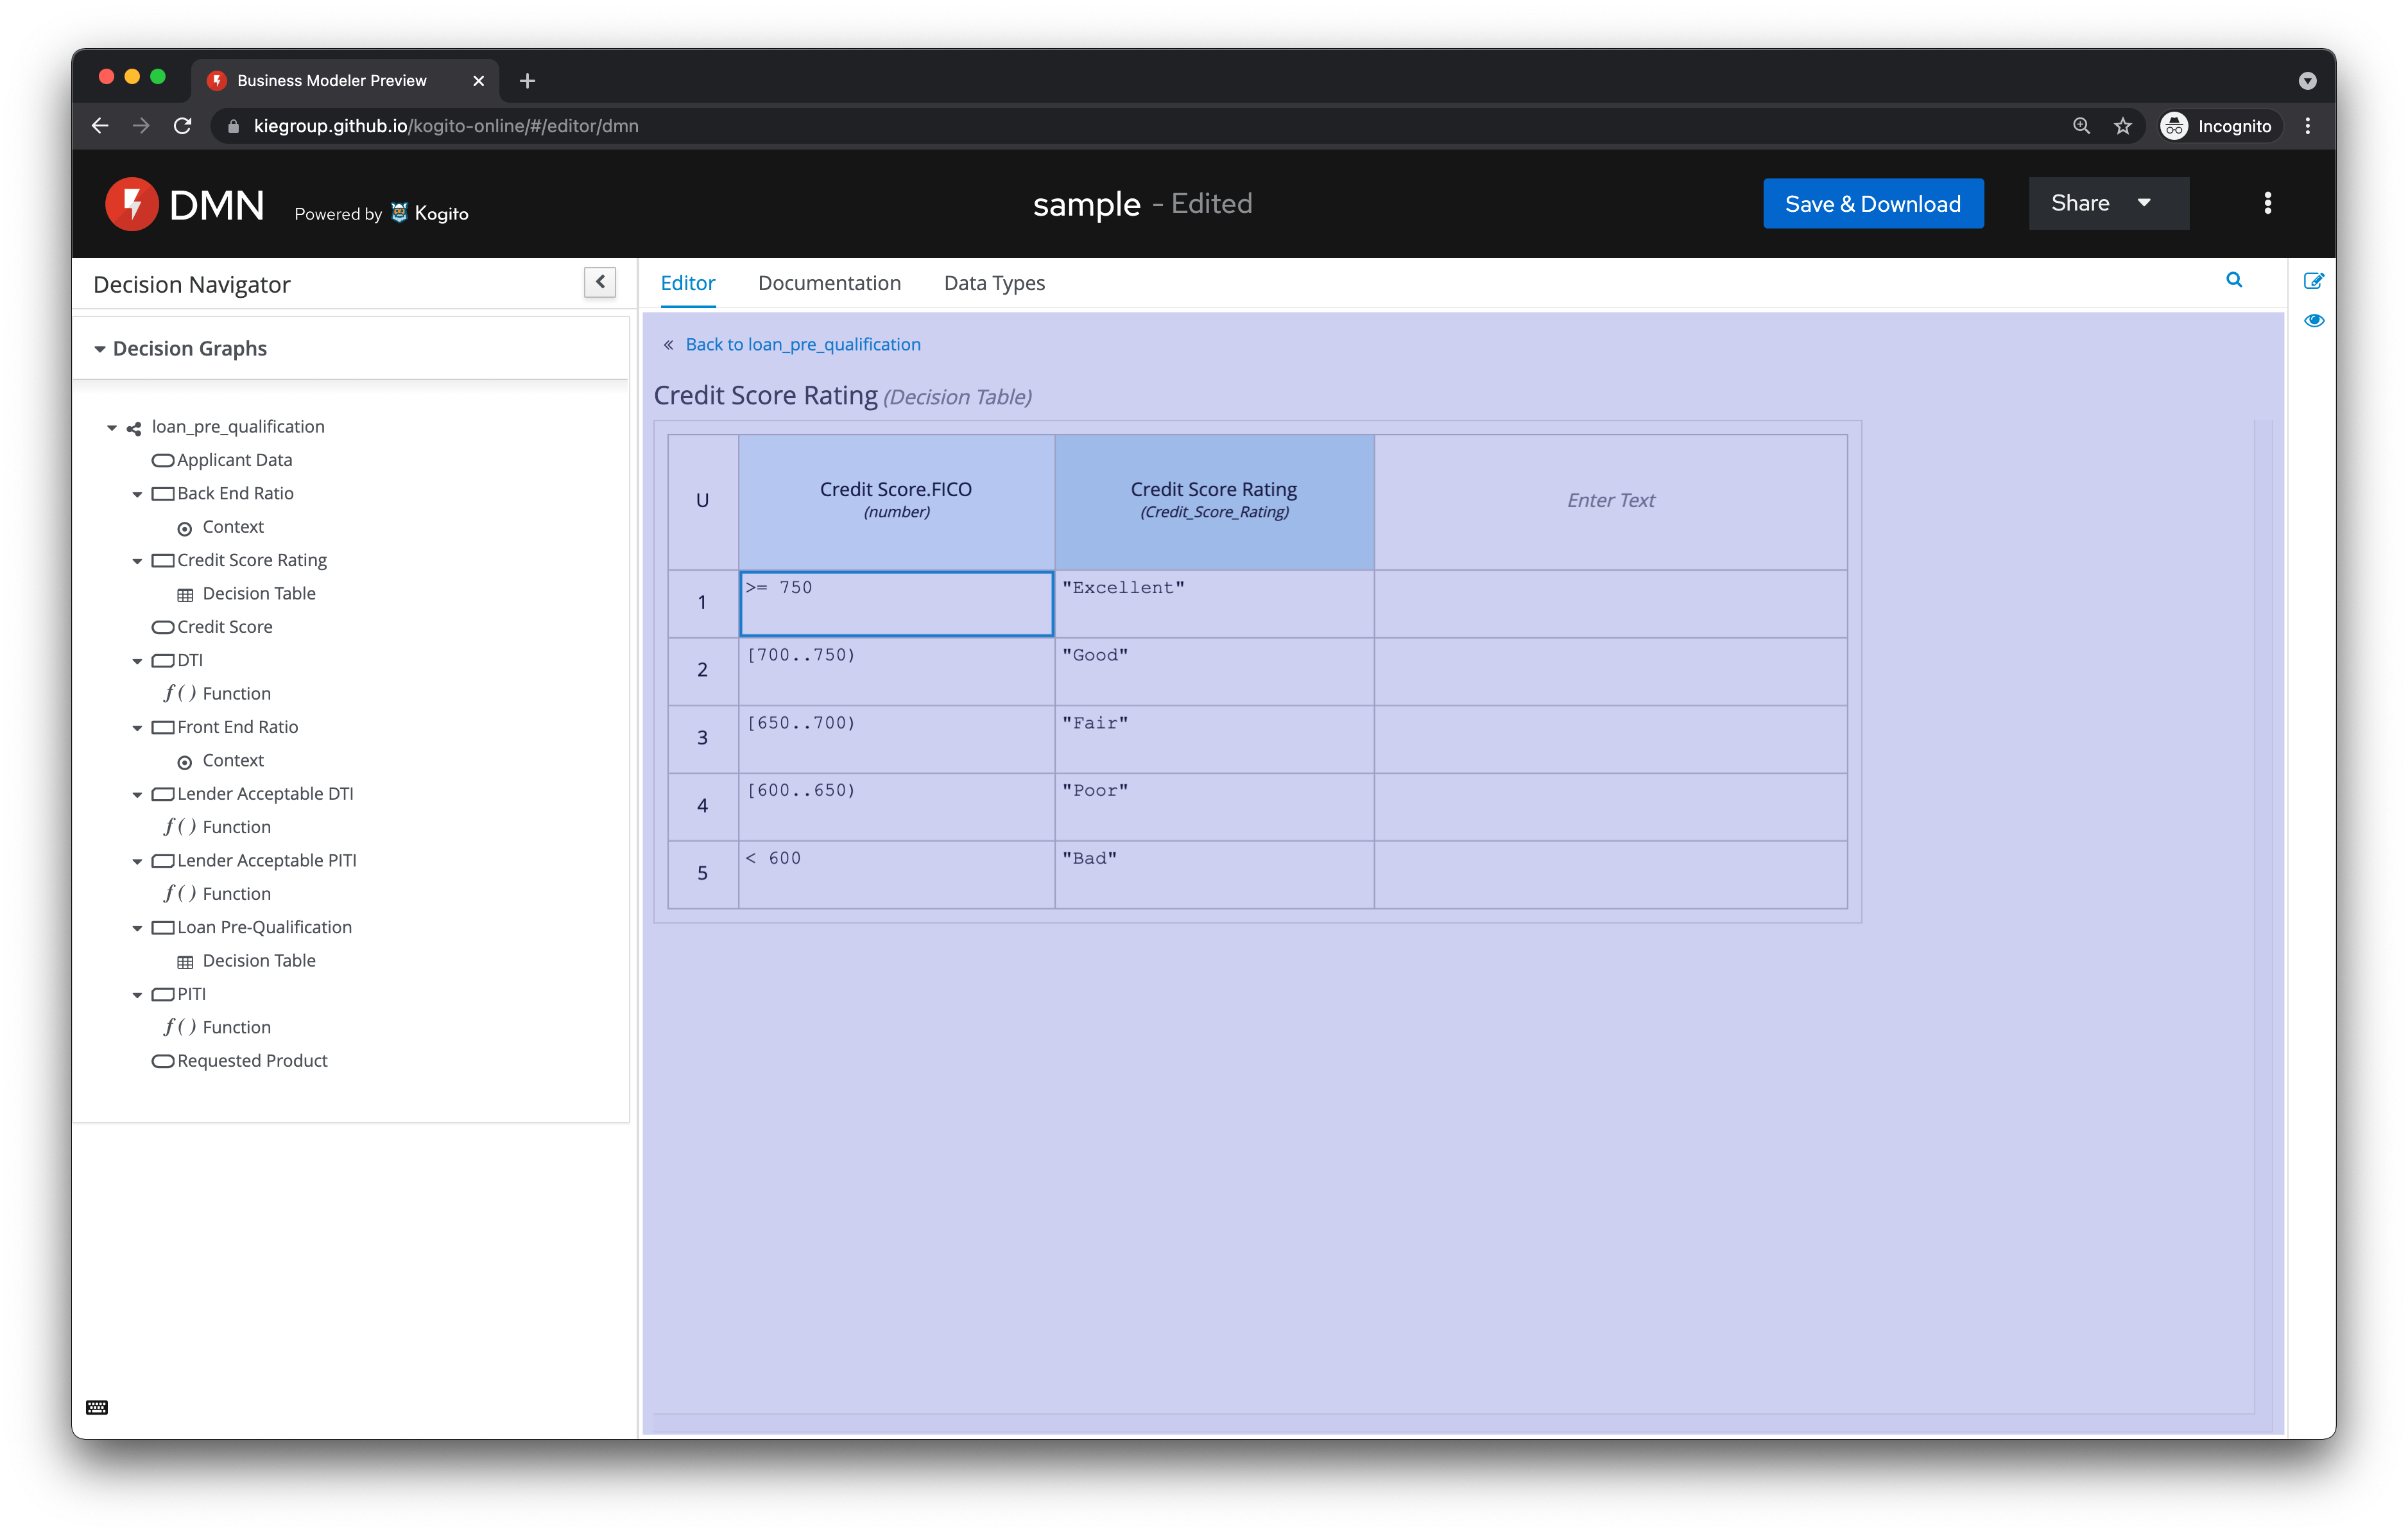Viewport: 2408px width, 1534px height.
Task: Collapse the PITI tree node
Action: pos(137,995)
